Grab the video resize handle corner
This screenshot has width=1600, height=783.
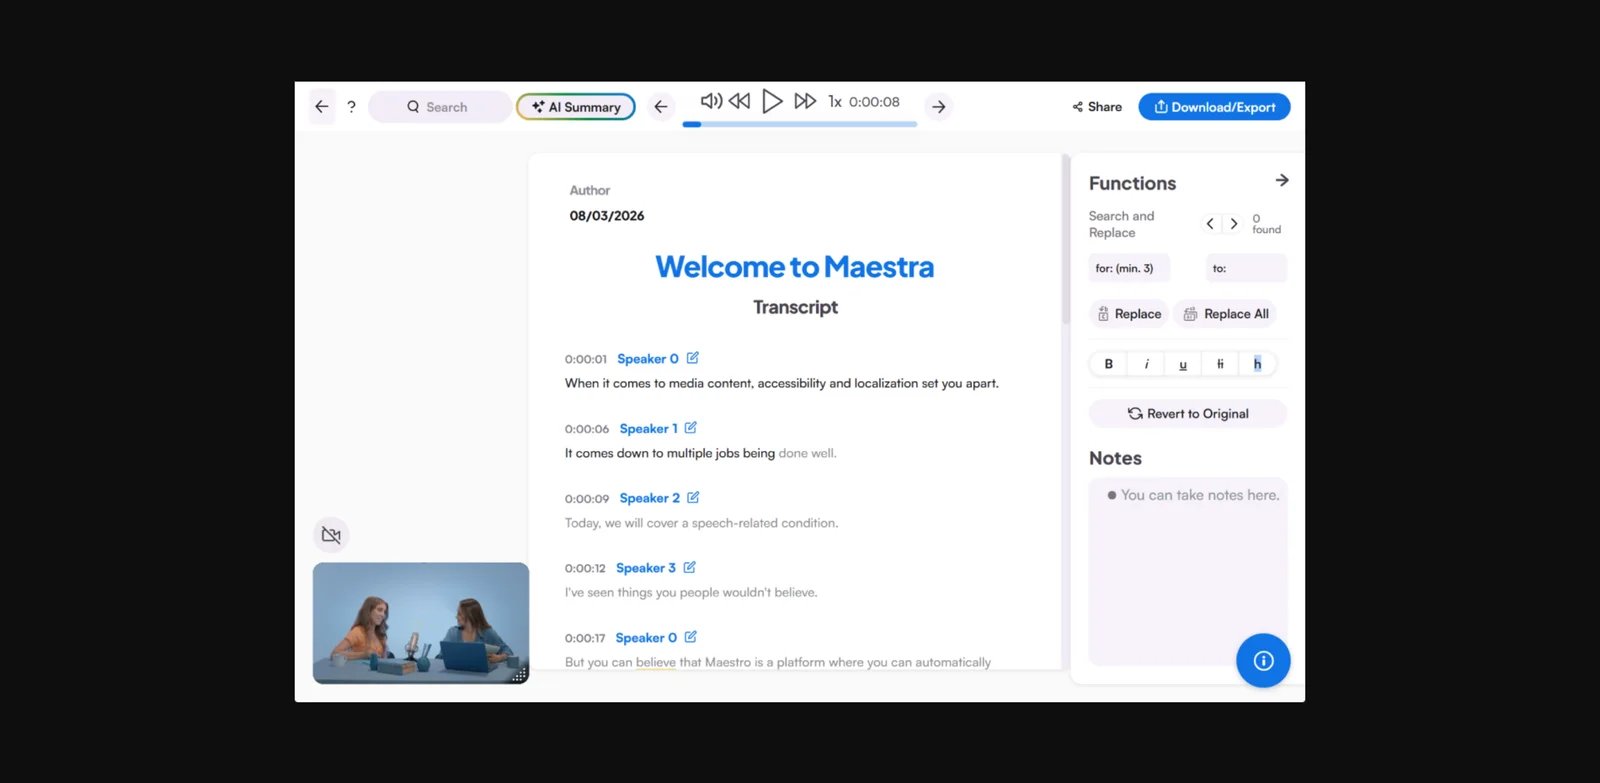click(x=519, y=676)
